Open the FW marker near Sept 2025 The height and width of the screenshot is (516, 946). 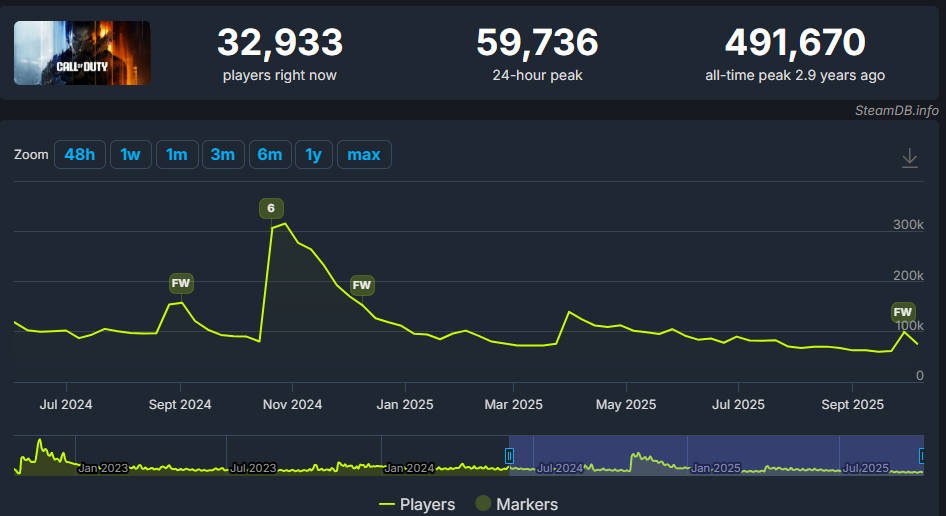pos(903,312)
